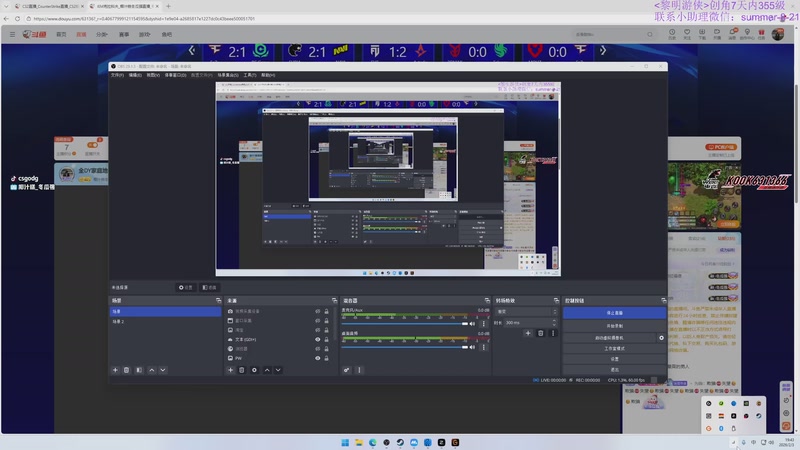
Task: Toggle visibility of 文本 (GDI+) source
Action: (318, 339)
